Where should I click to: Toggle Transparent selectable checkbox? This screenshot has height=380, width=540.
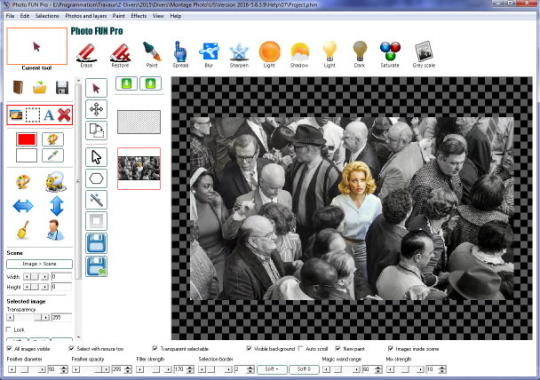pyautogui.click(x=155, y=349)
